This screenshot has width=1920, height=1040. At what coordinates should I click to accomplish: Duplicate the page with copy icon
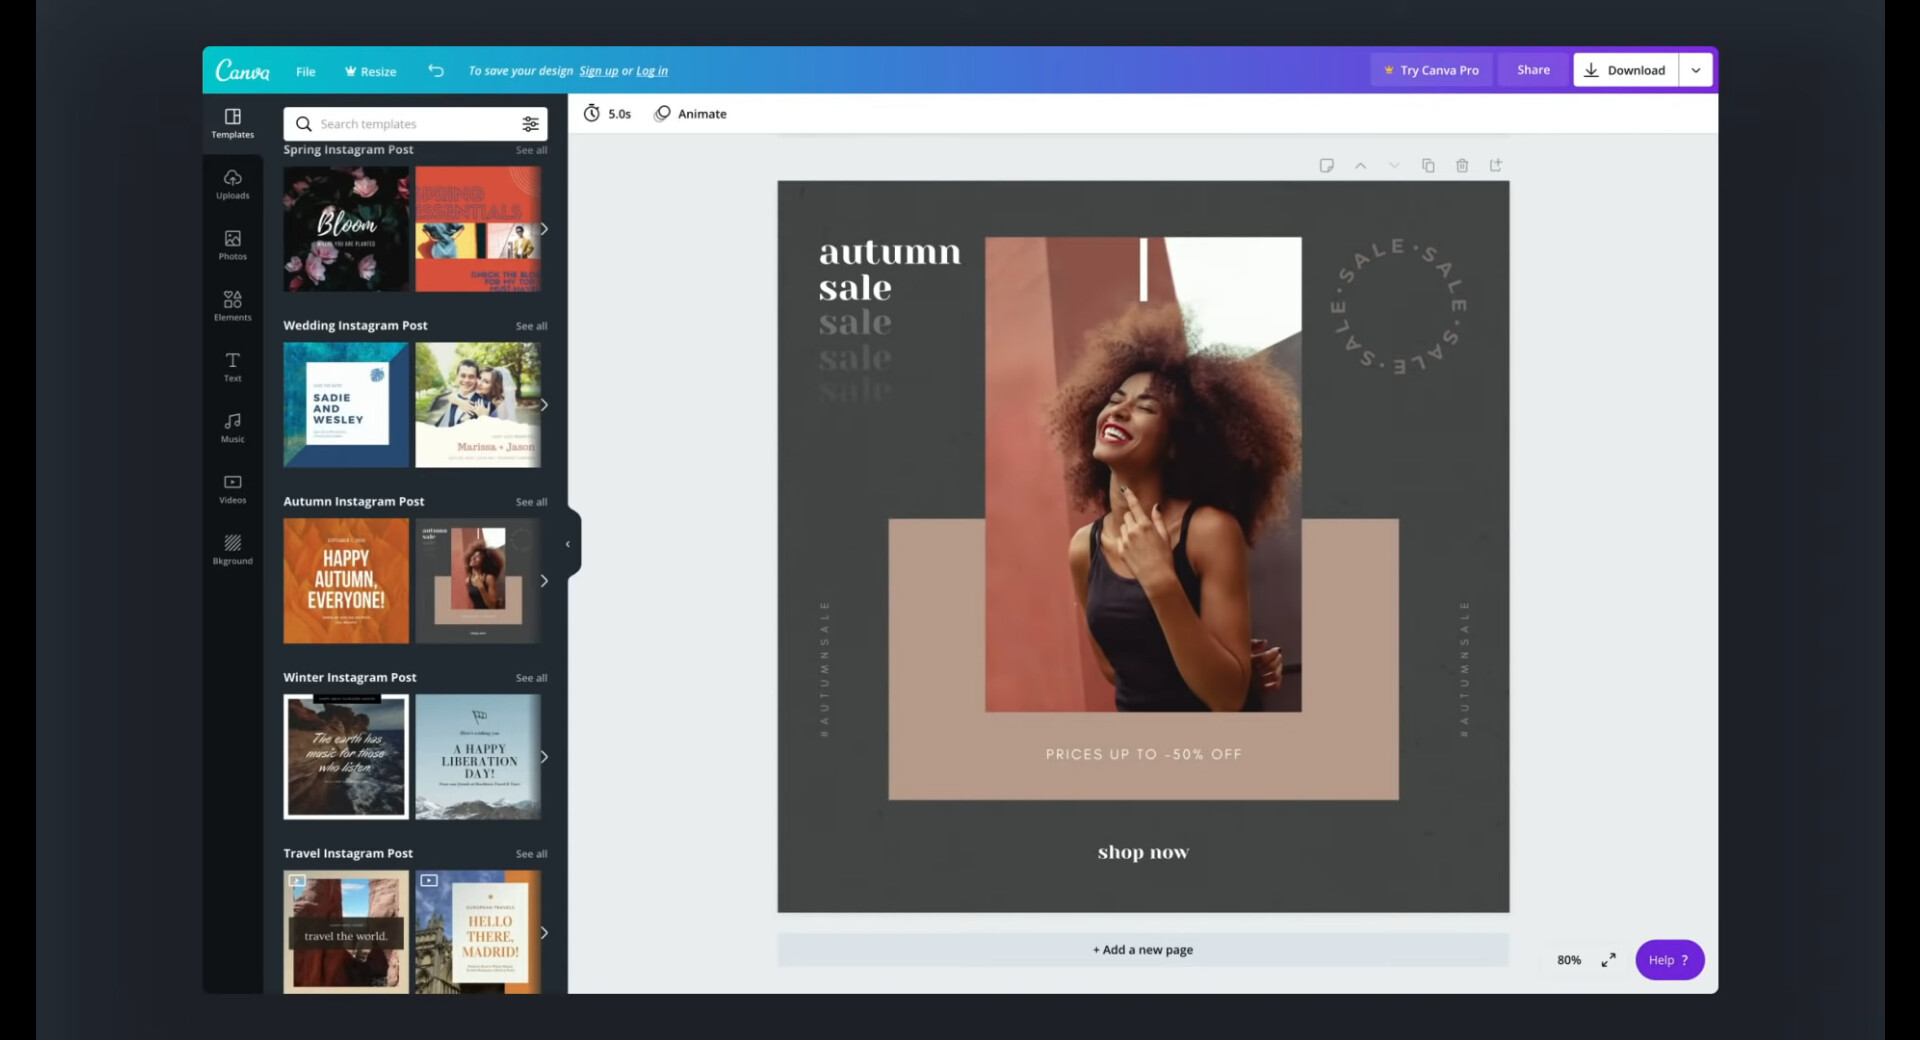[1428, 166]
